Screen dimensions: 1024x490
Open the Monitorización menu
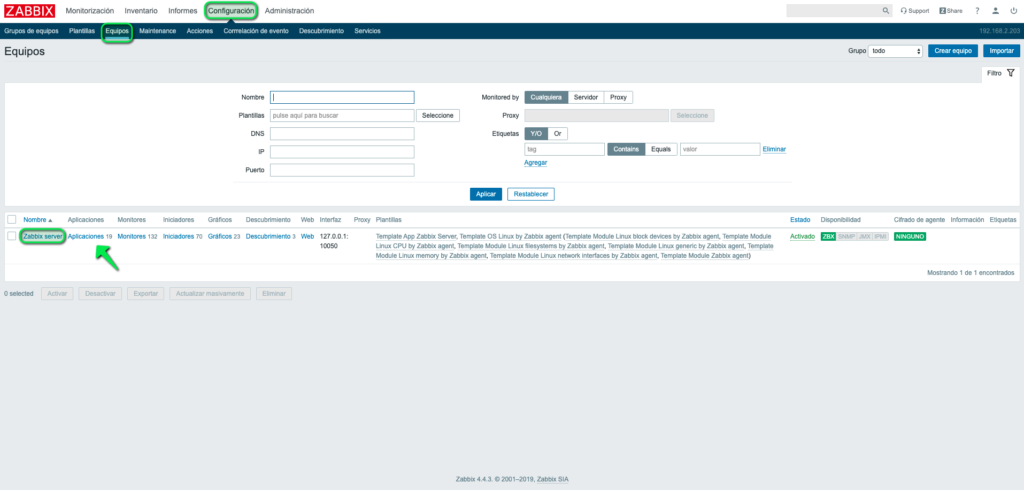tap(89, 10)
